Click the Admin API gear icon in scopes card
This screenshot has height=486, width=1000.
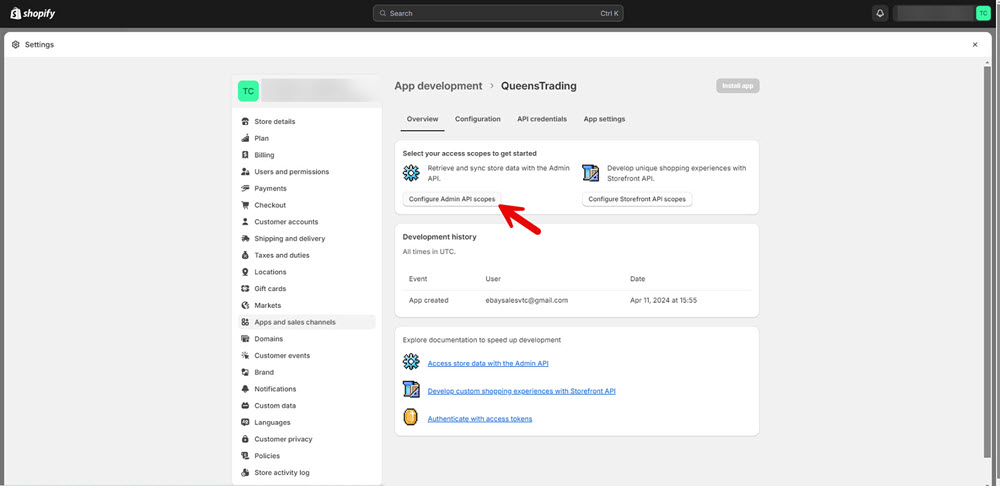tap(411, 173)
